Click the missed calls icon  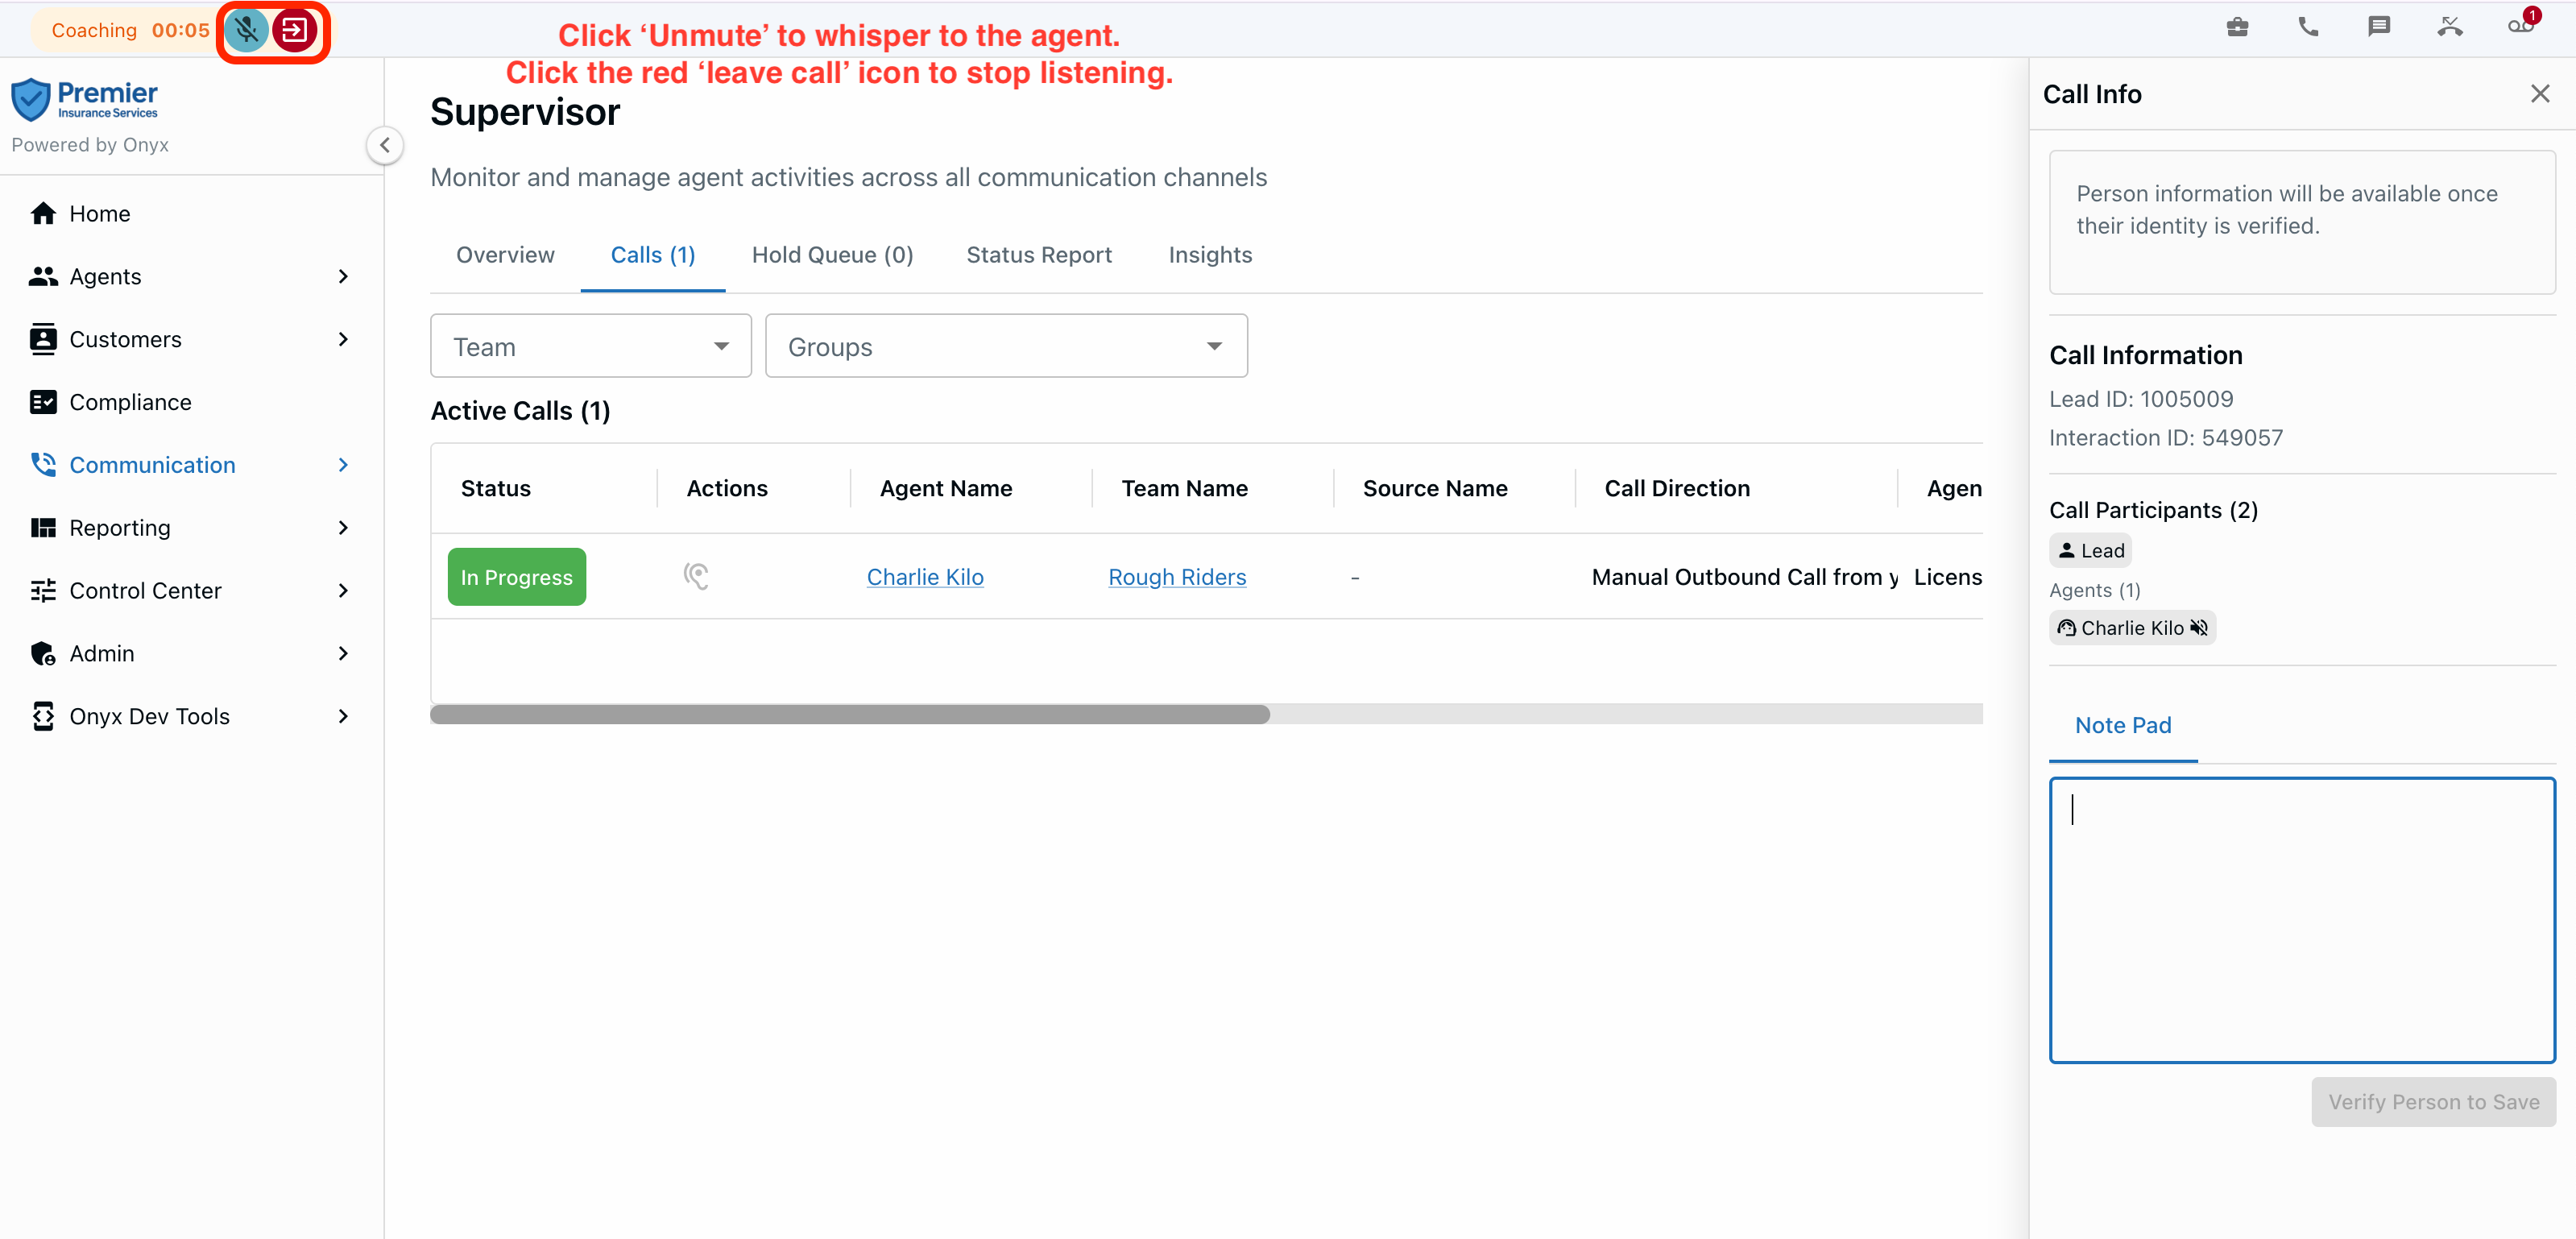pyautogui.click(x=2450, y=27)
